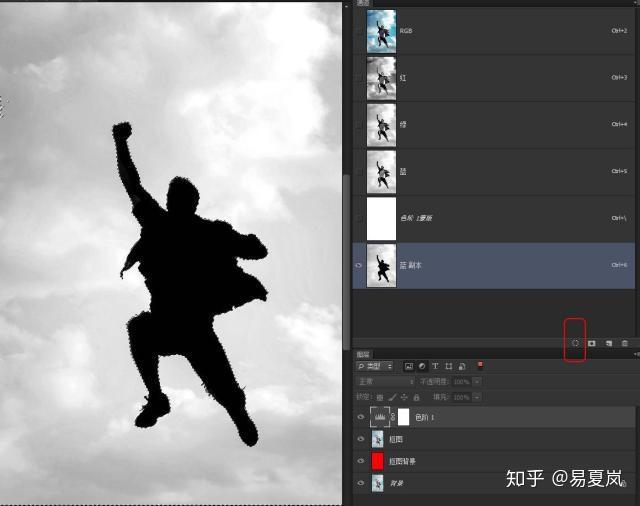Filter layers by pixel layer icon

409,366
